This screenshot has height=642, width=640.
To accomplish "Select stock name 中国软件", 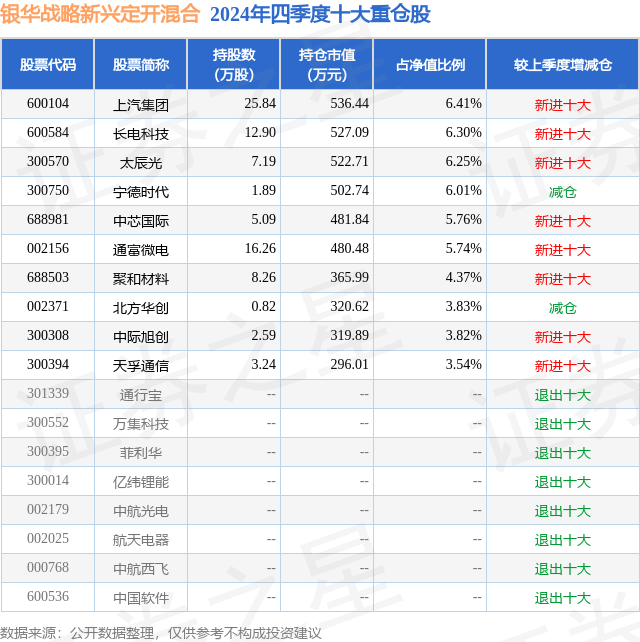I will 141,599.
